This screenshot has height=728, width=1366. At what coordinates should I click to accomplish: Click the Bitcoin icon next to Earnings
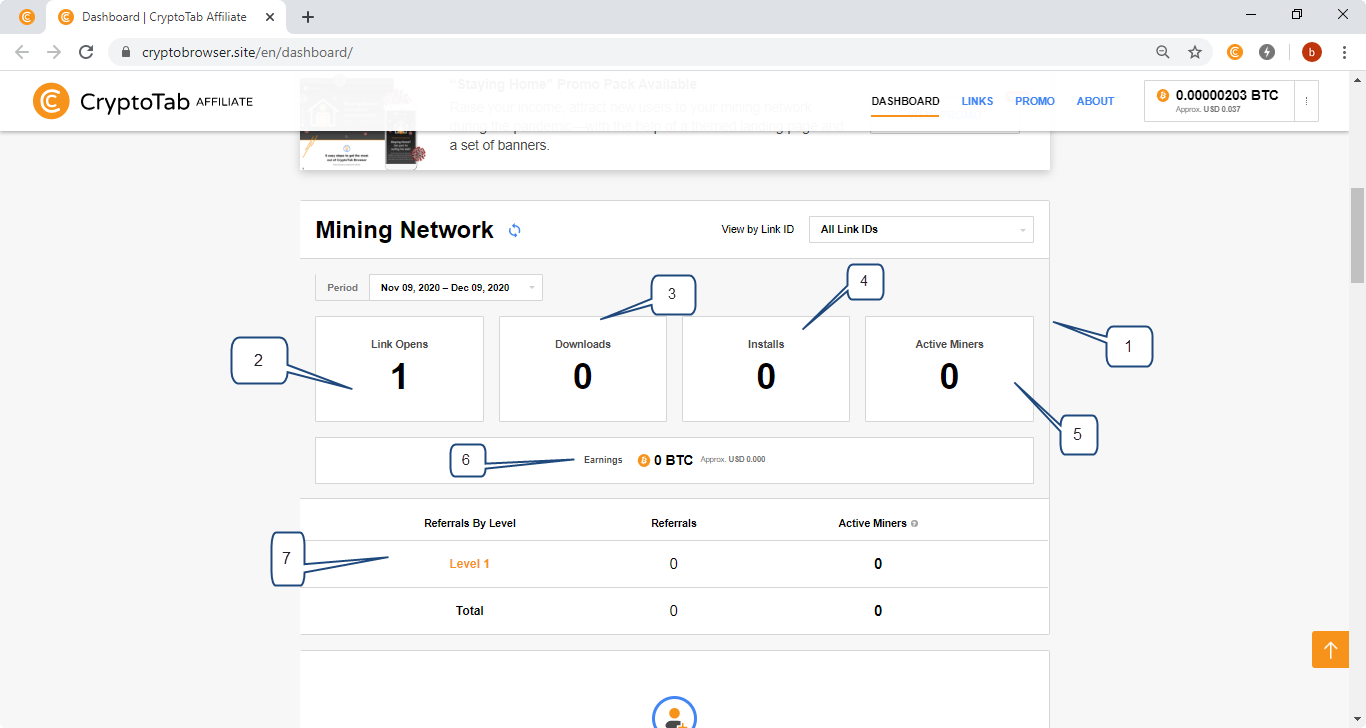[x=644, y=460]
